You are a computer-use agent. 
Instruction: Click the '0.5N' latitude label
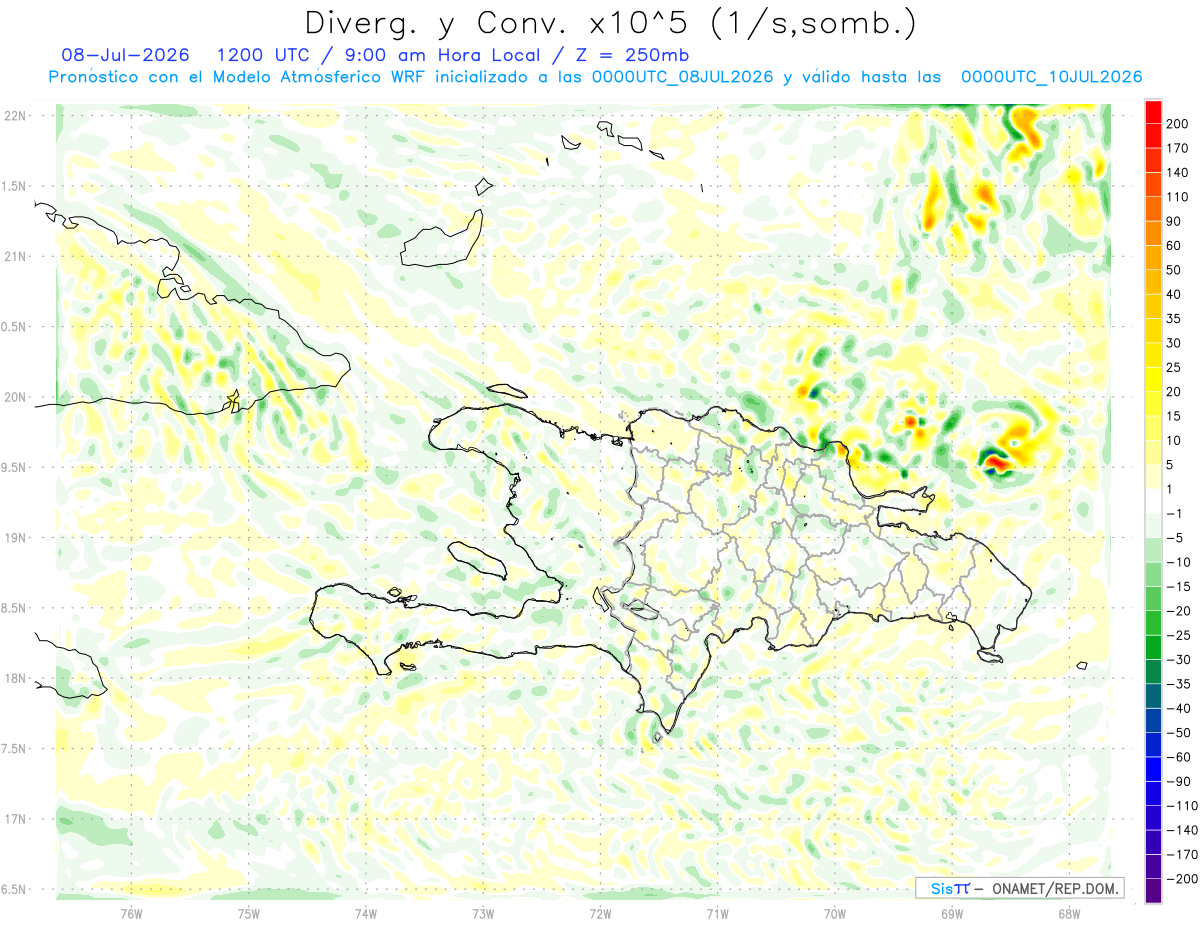[15, 327]
